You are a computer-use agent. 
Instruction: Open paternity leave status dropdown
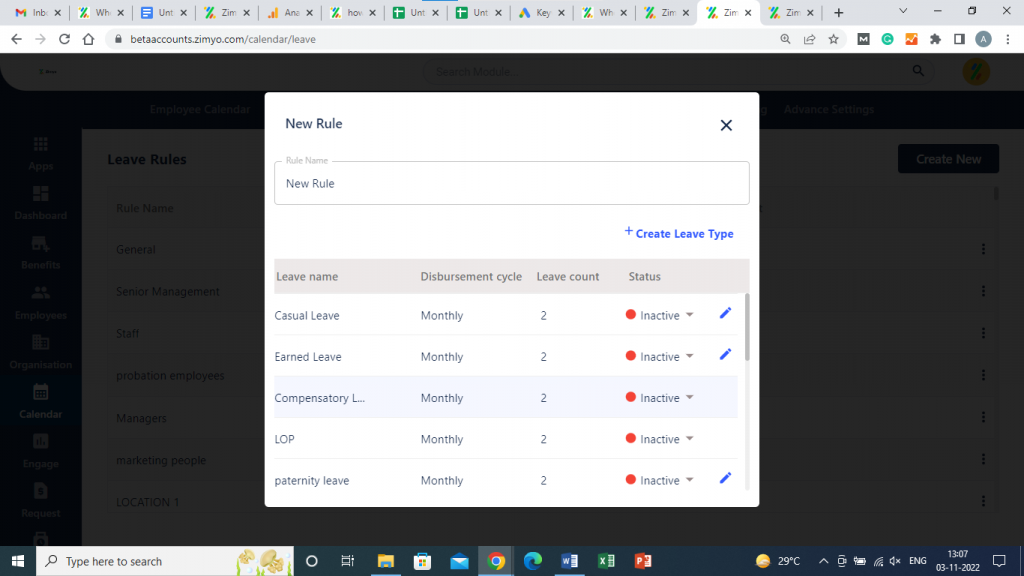pos(660,480)
